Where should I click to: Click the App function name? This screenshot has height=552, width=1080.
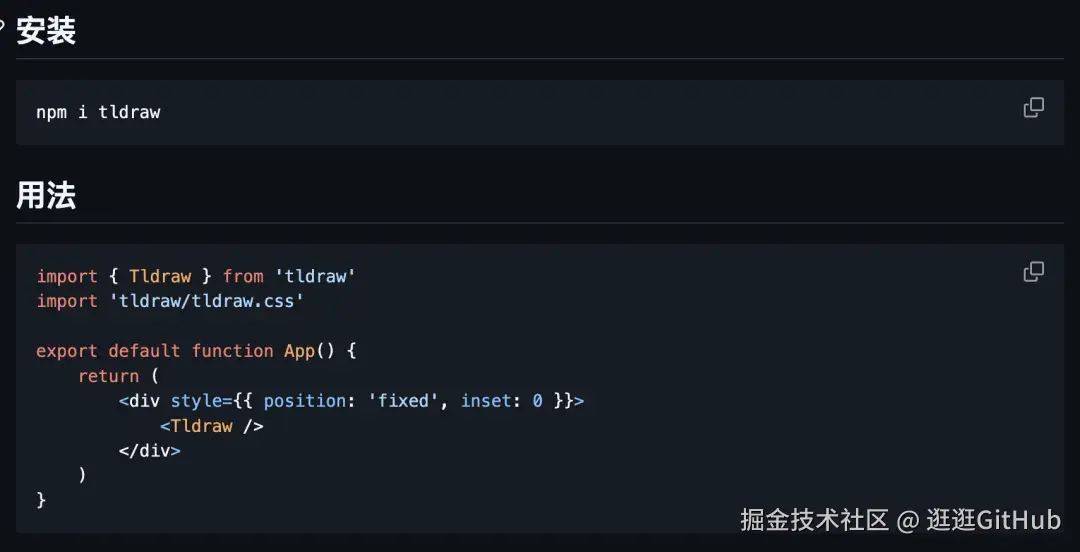click(299, 351)
